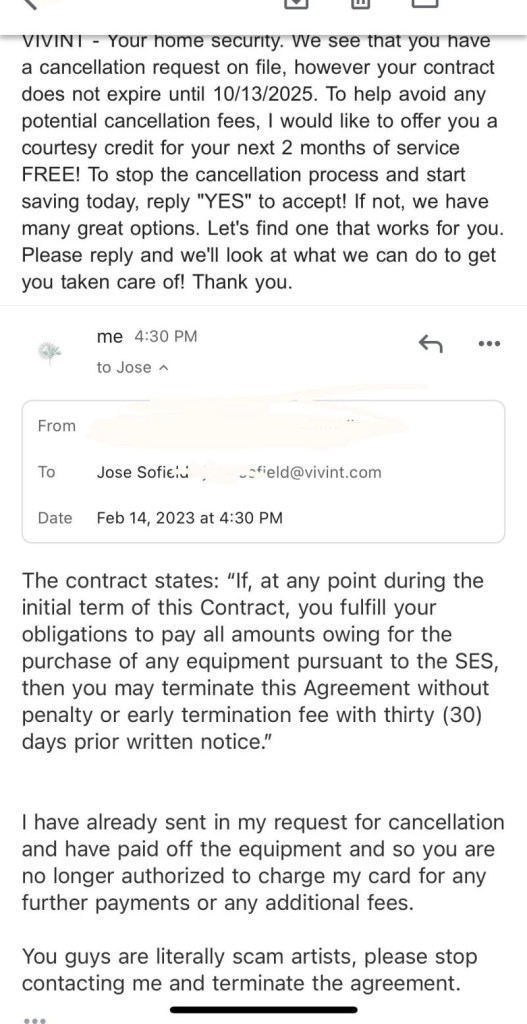Tap the 4:30 PM timestamp
This screenshot has height=1024, width=527.
click(165, 336)
